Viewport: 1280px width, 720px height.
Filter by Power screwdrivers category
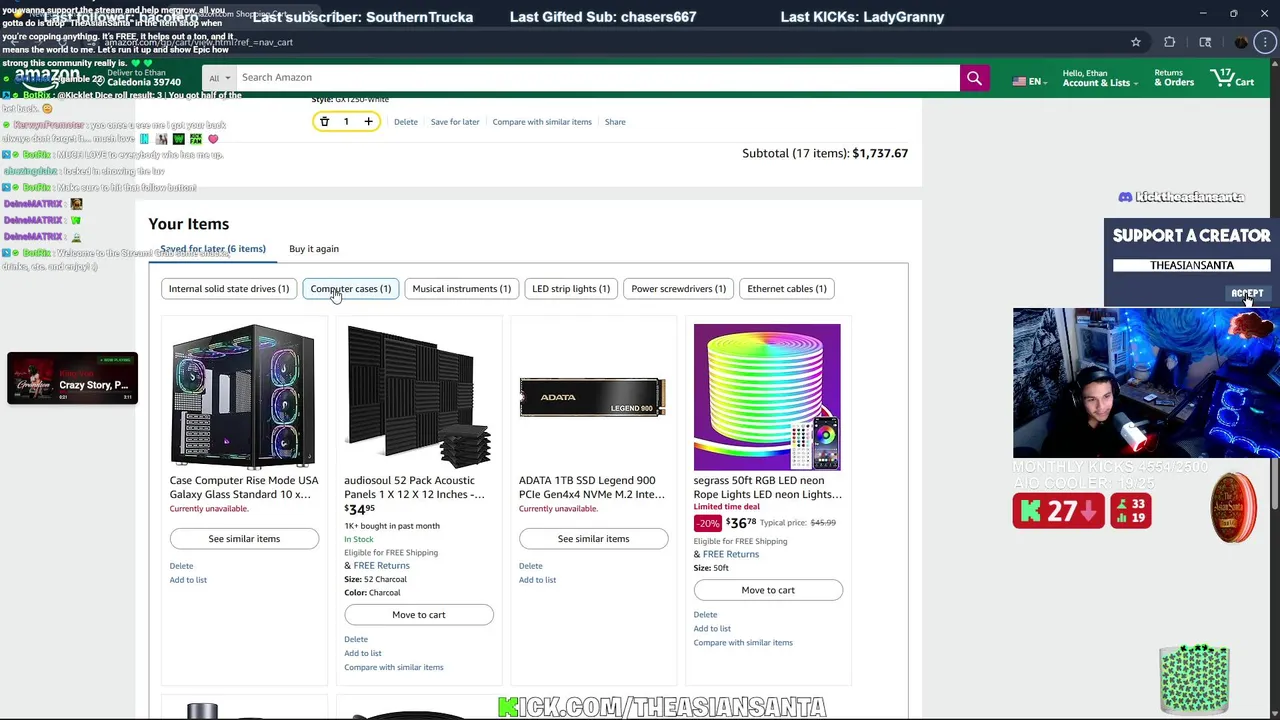[x=678, y=289]
